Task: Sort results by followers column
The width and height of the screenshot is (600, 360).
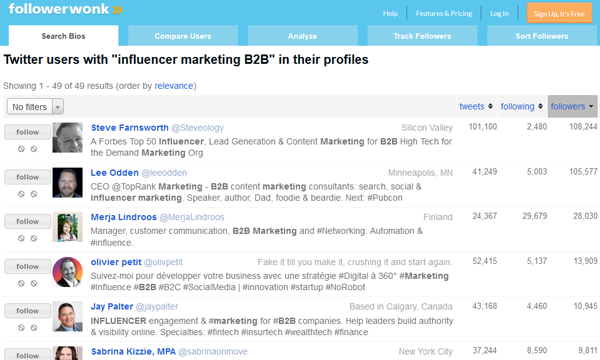Action: pos(572,106)
